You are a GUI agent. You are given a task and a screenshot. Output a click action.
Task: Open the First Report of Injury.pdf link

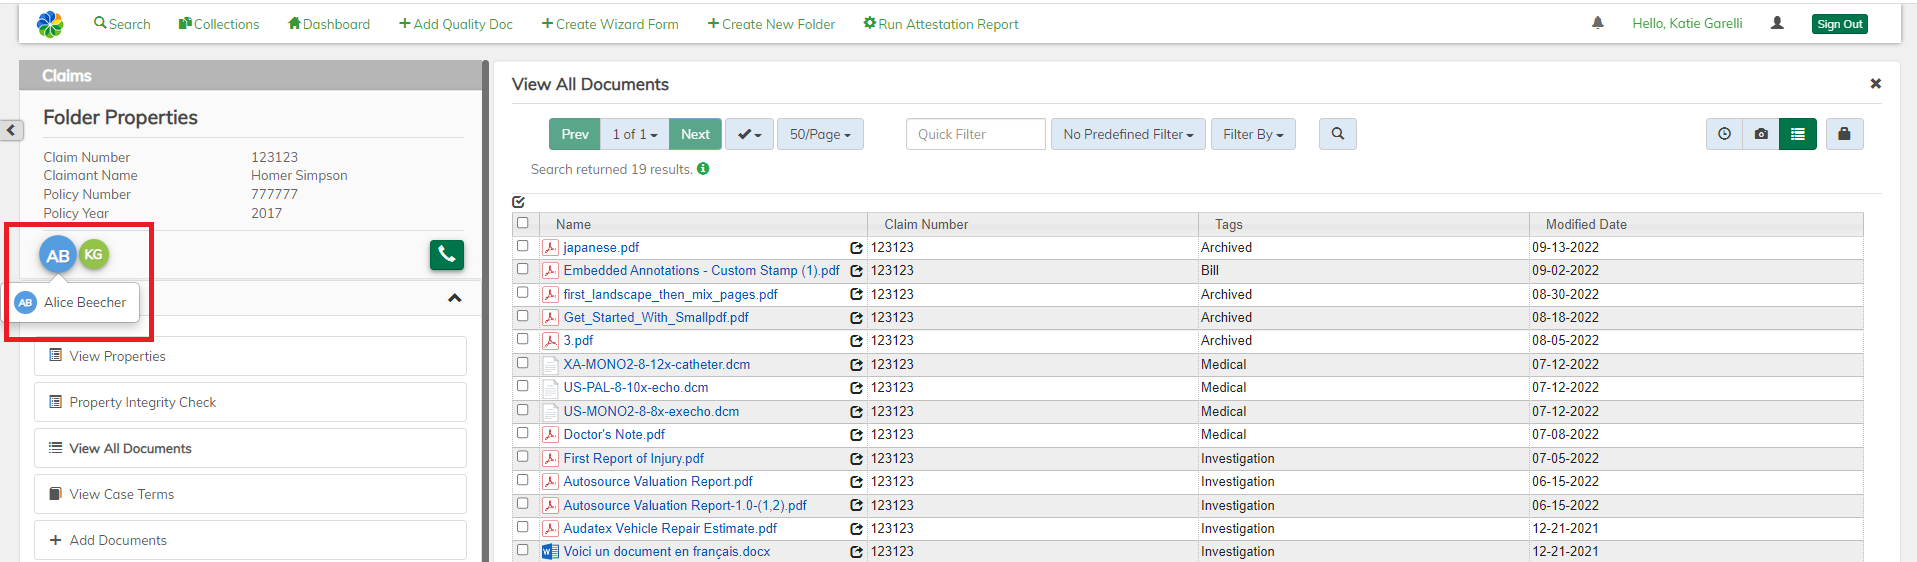coord(633,458)
